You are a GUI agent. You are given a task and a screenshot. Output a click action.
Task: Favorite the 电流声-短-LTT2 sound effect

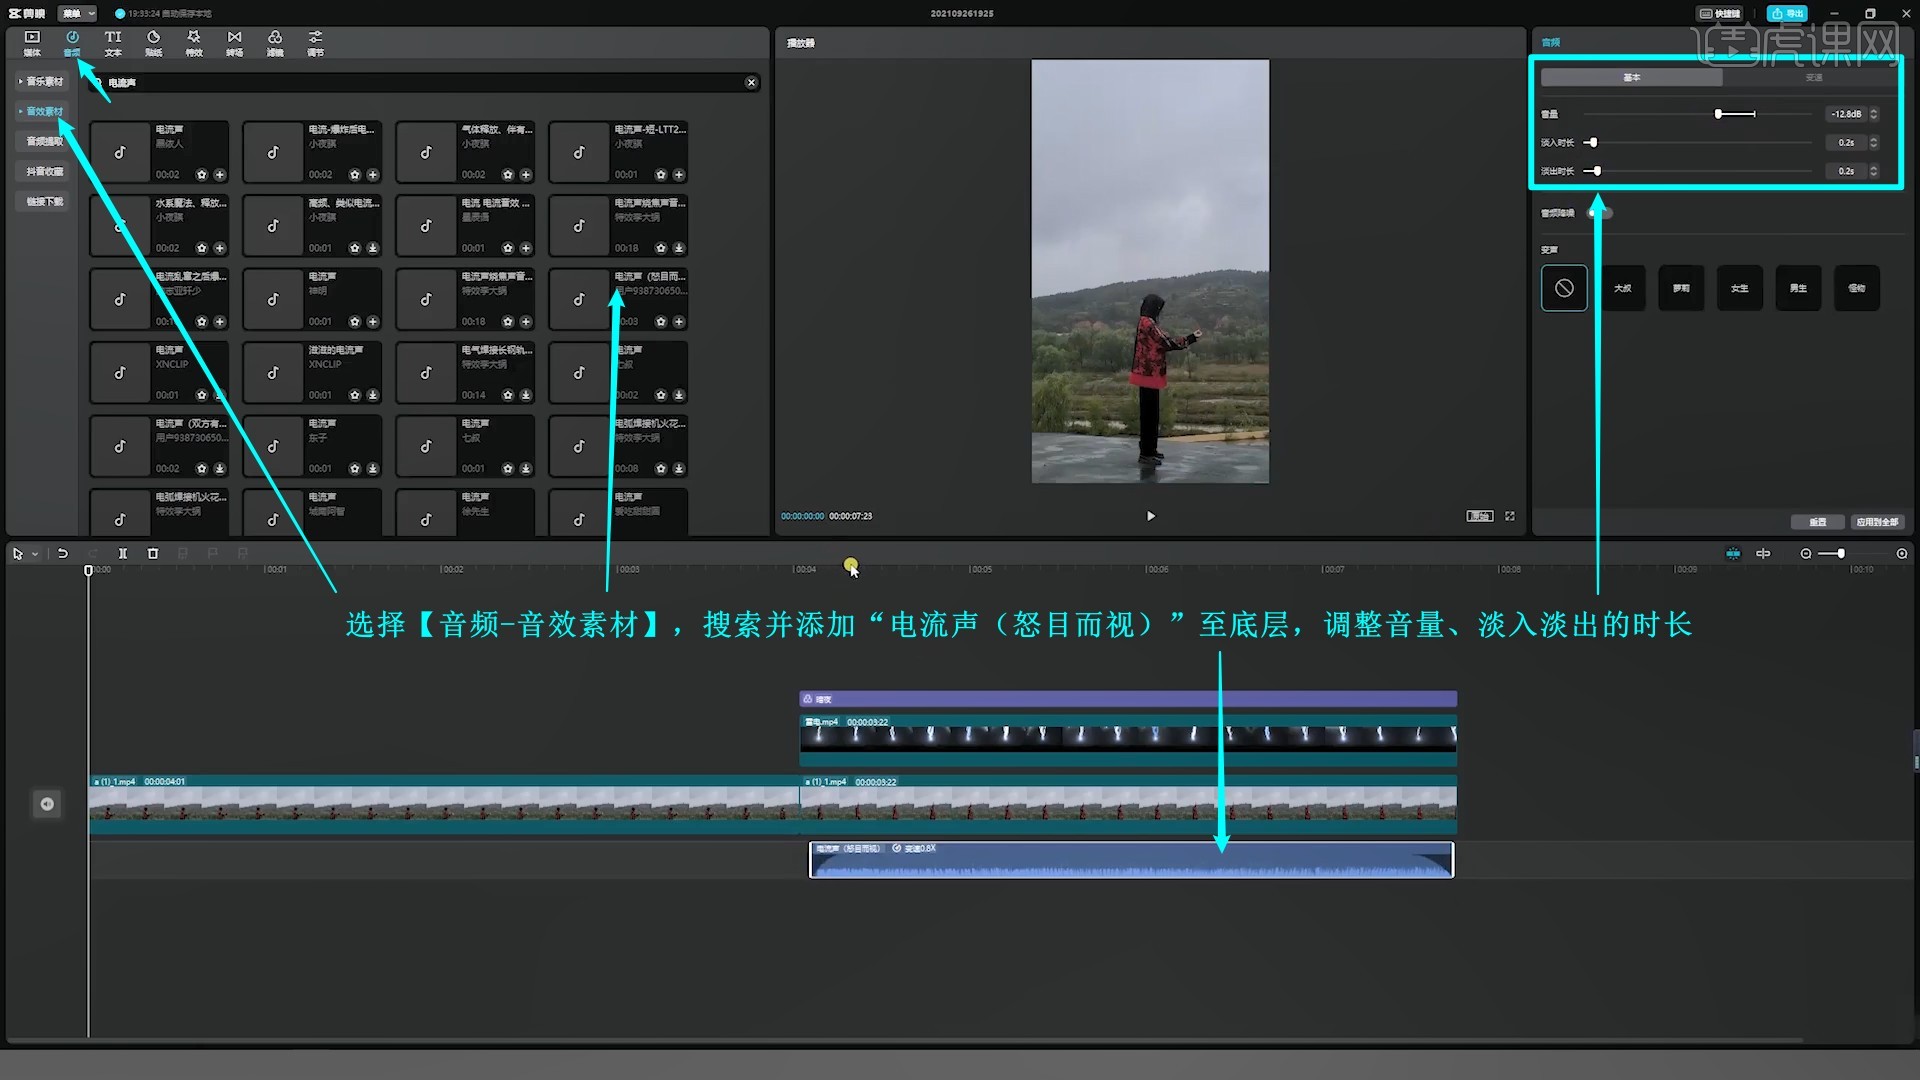[x=661, y=175]
